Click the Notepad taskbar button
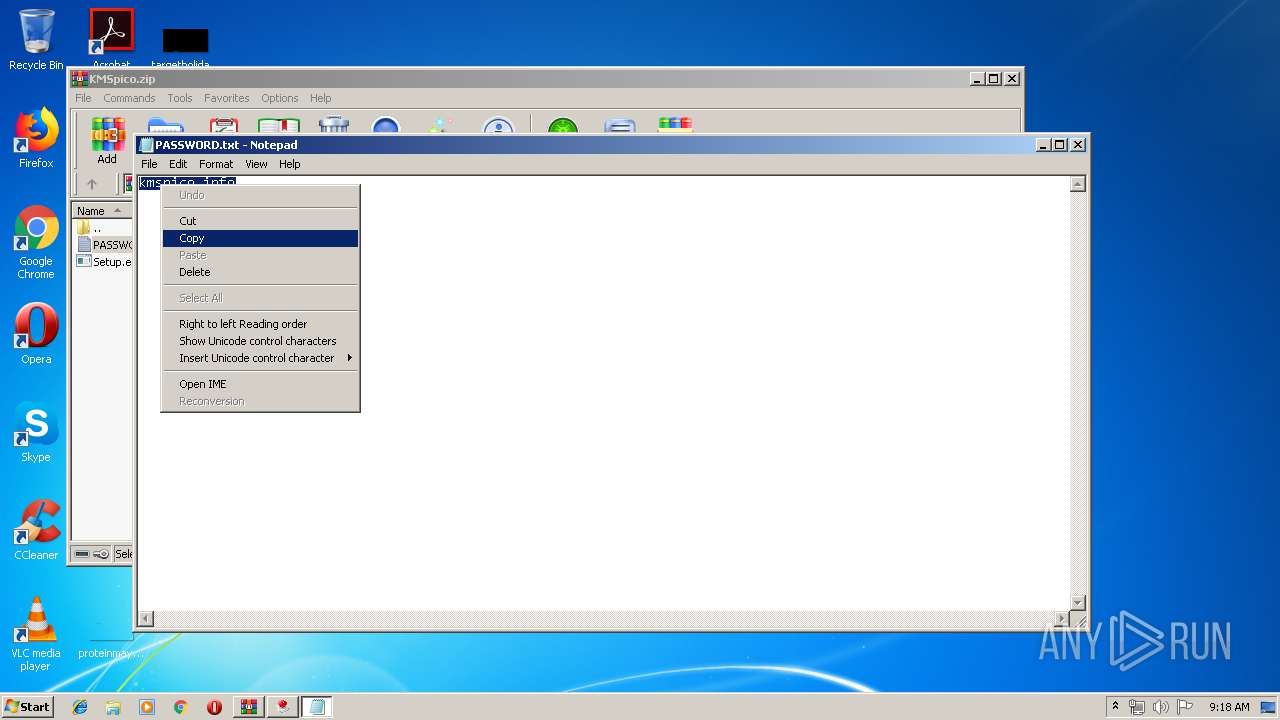This screenshot has height=720, width=1280. (x=317, y=707)
